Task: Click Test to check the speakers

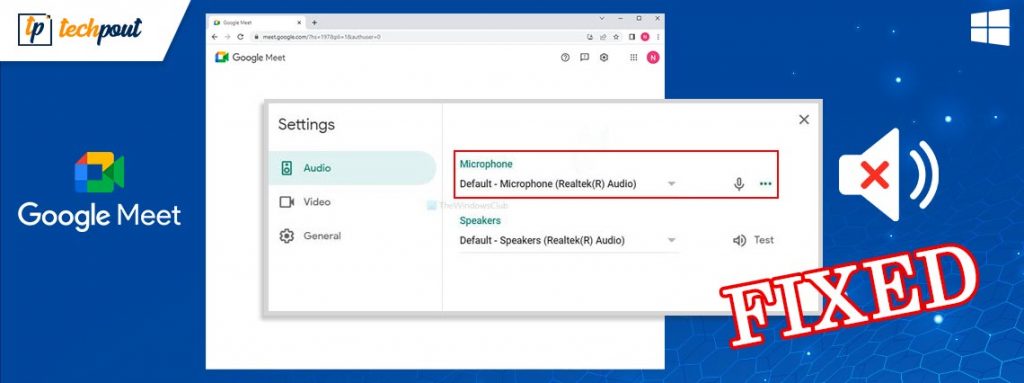Action: [763, 240]
